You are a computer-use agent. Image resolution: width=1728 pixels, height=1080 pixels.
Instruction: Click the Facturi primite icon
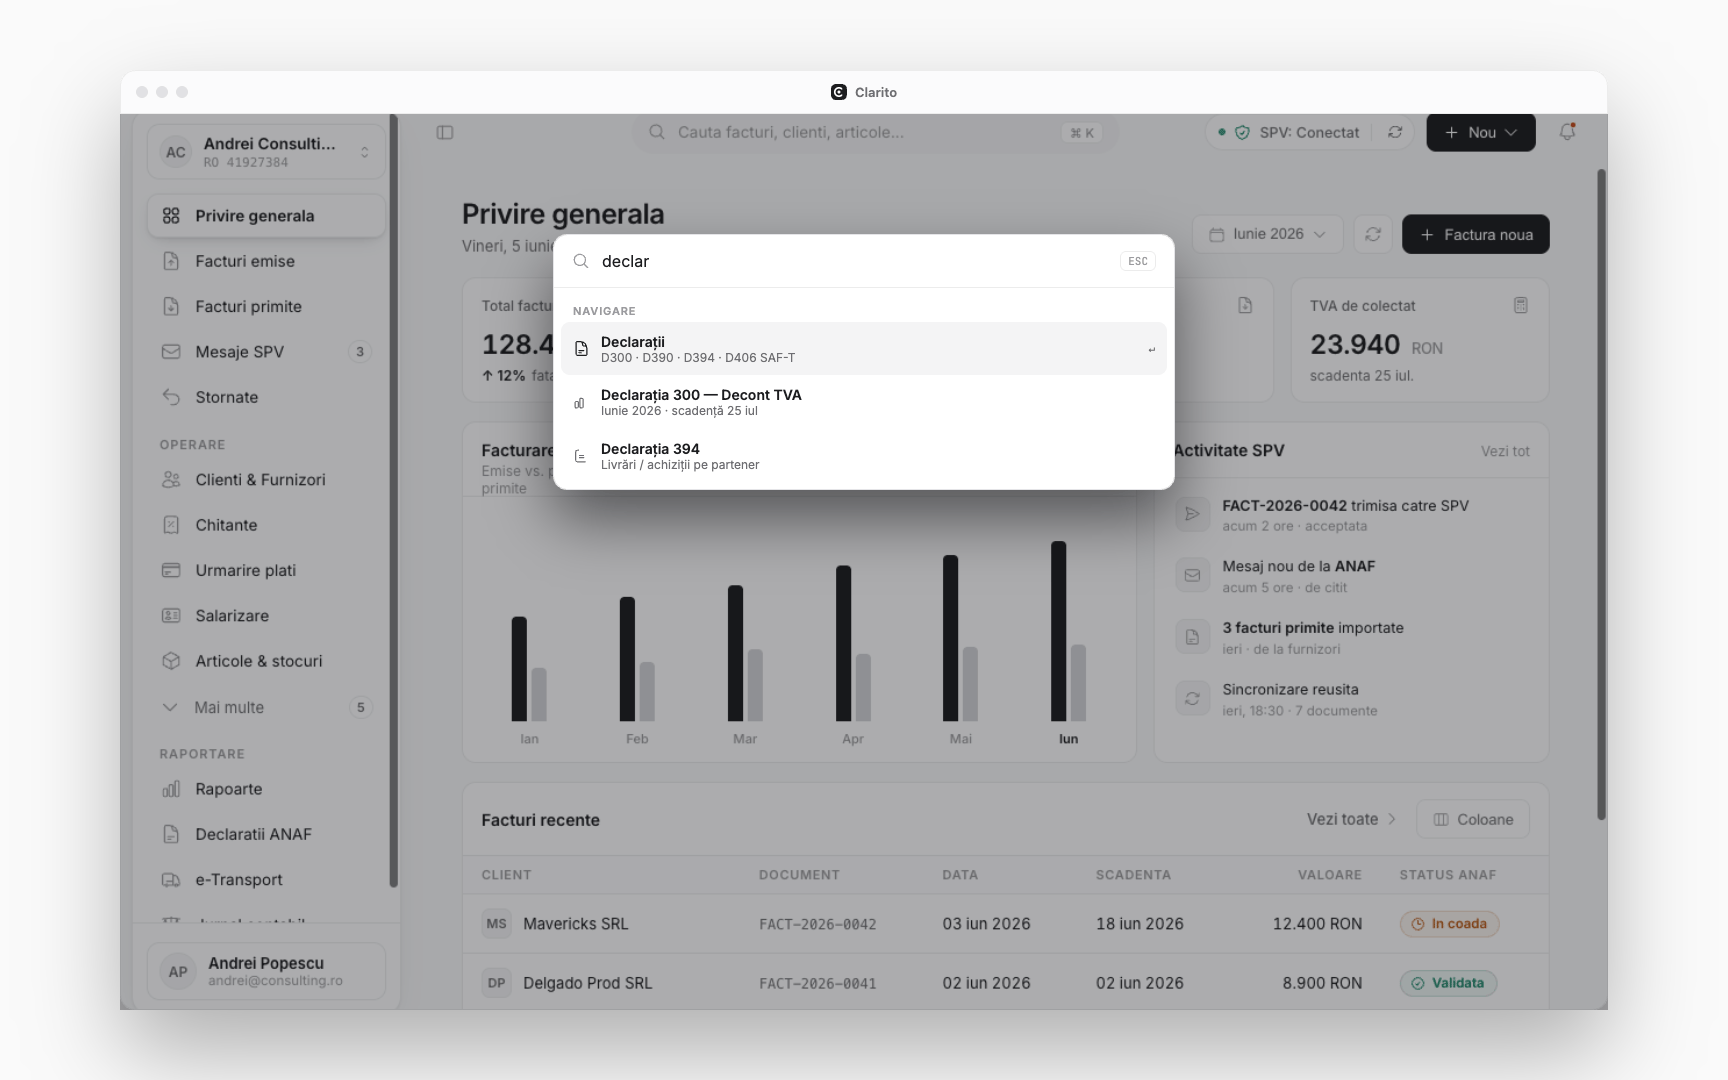click(x=171, y=306)
